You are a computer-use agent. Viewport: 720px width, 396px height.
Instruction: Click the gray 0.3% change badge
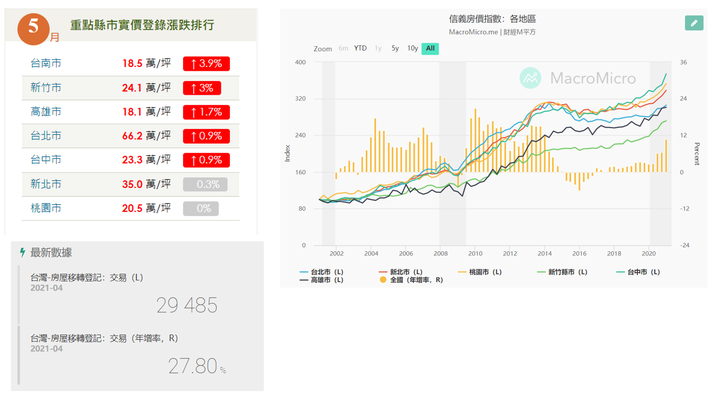pyautogui.click(x=205, y=184)
